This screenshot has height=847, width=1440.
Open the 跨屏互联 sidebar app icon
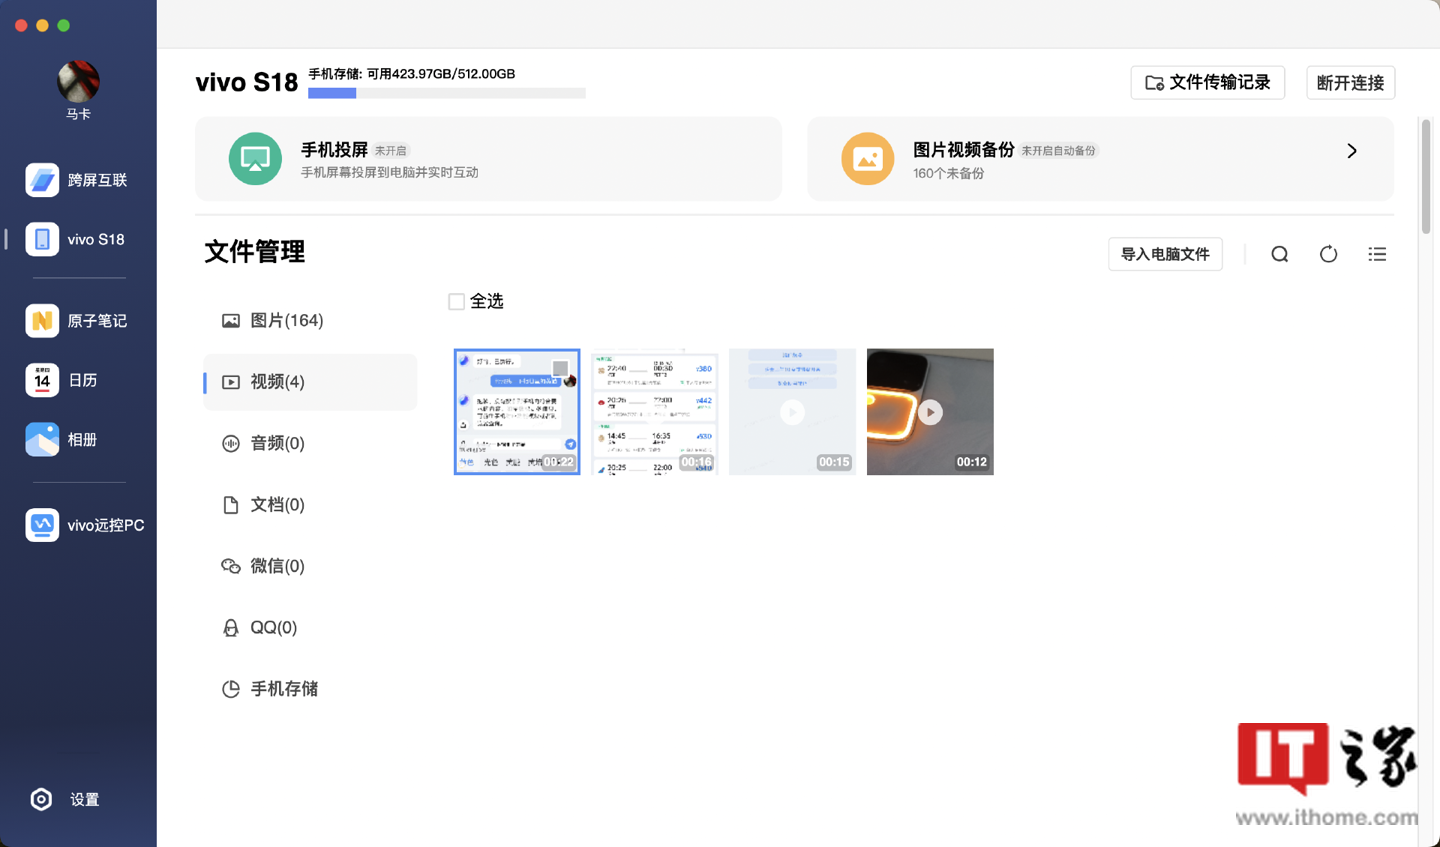(x=42, y=180)
